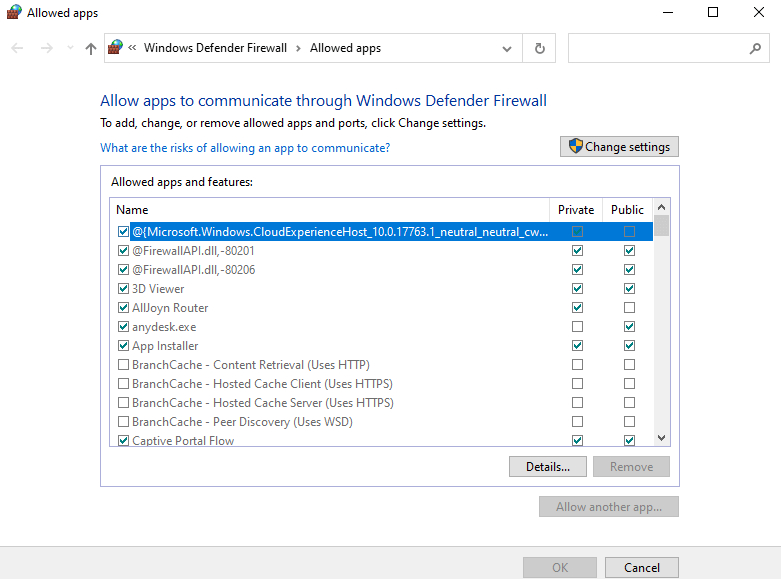The width and height of the screenshot is (781, 579).
Task: Select BranchCache - Content Retrieval (Uses HTTP)
Action: 251,364
